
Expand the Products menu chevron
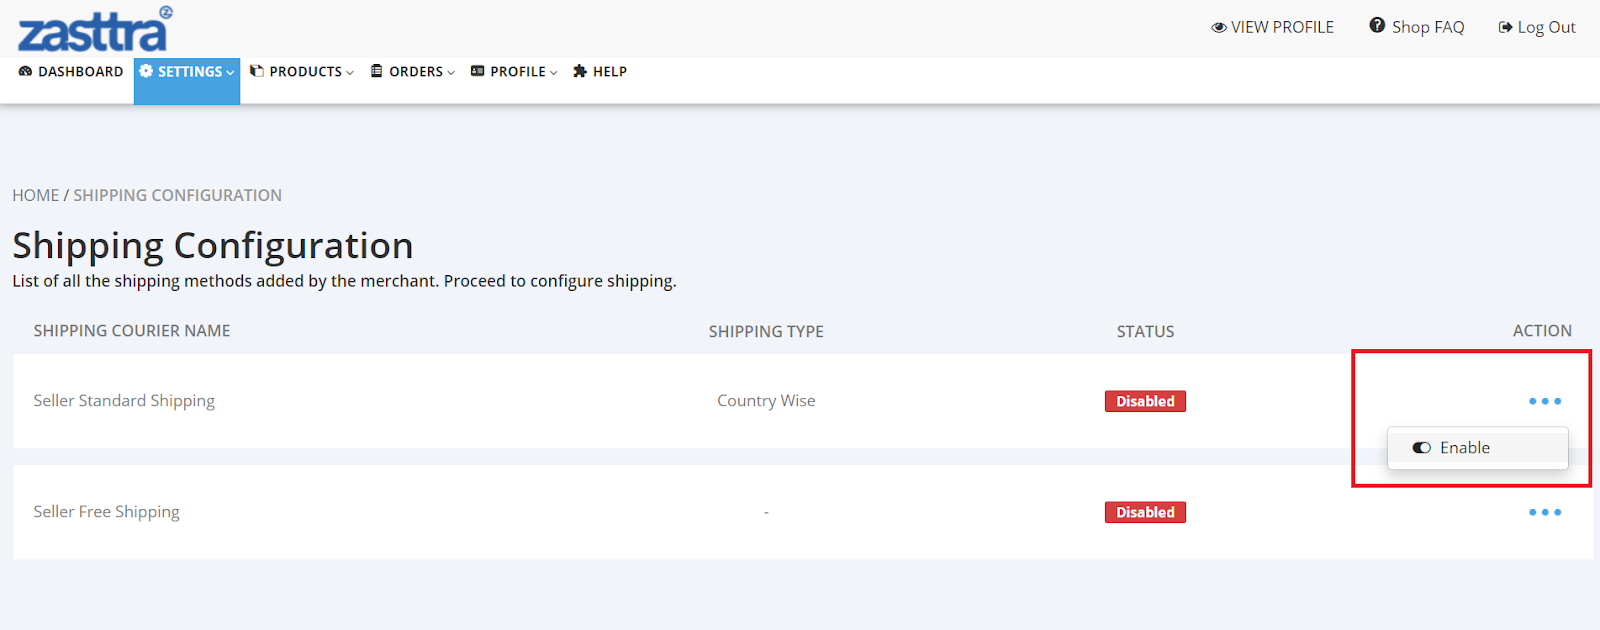tap(350, 72)
